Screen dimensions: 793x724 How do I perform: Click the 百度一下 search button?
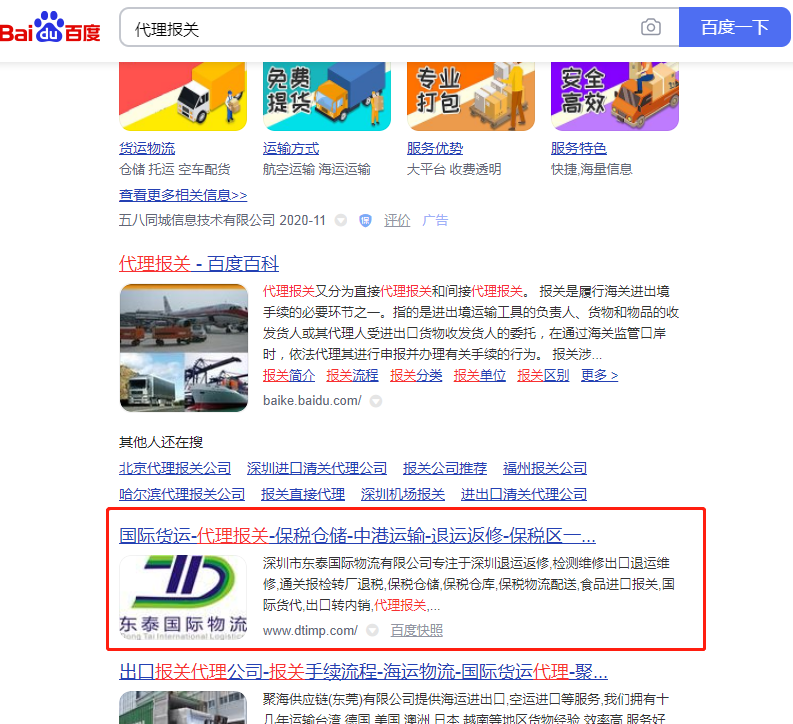[734, 27]
